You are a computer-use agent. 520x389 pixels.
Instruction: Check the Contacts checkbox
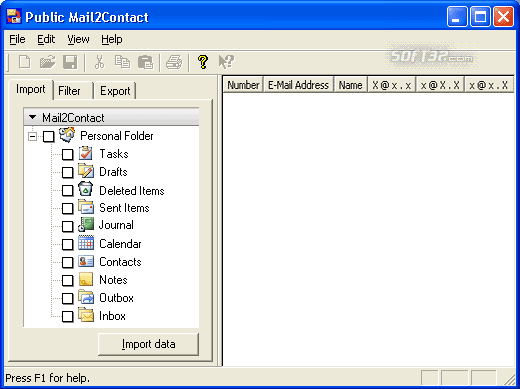coord(68,262)
